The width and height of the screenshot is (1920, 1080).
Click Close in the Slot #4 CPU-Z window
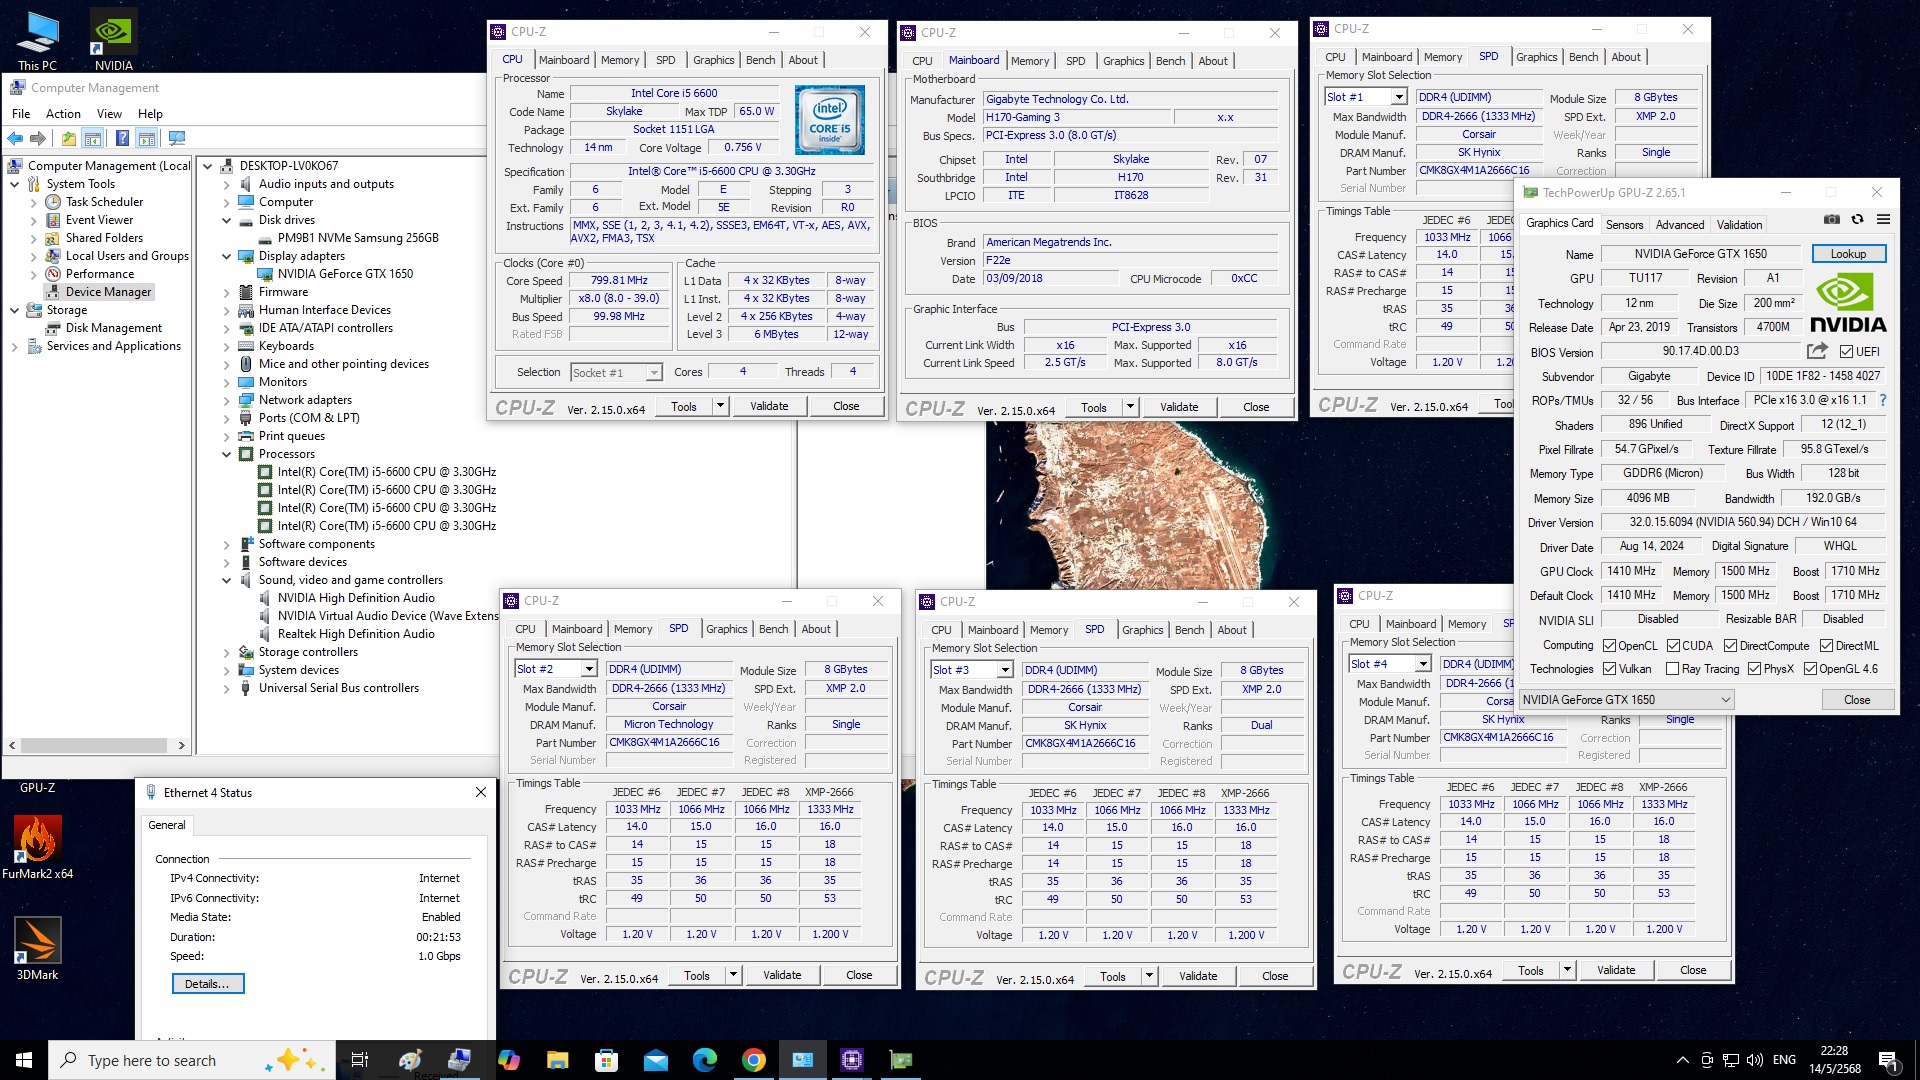coord(1692,970)
